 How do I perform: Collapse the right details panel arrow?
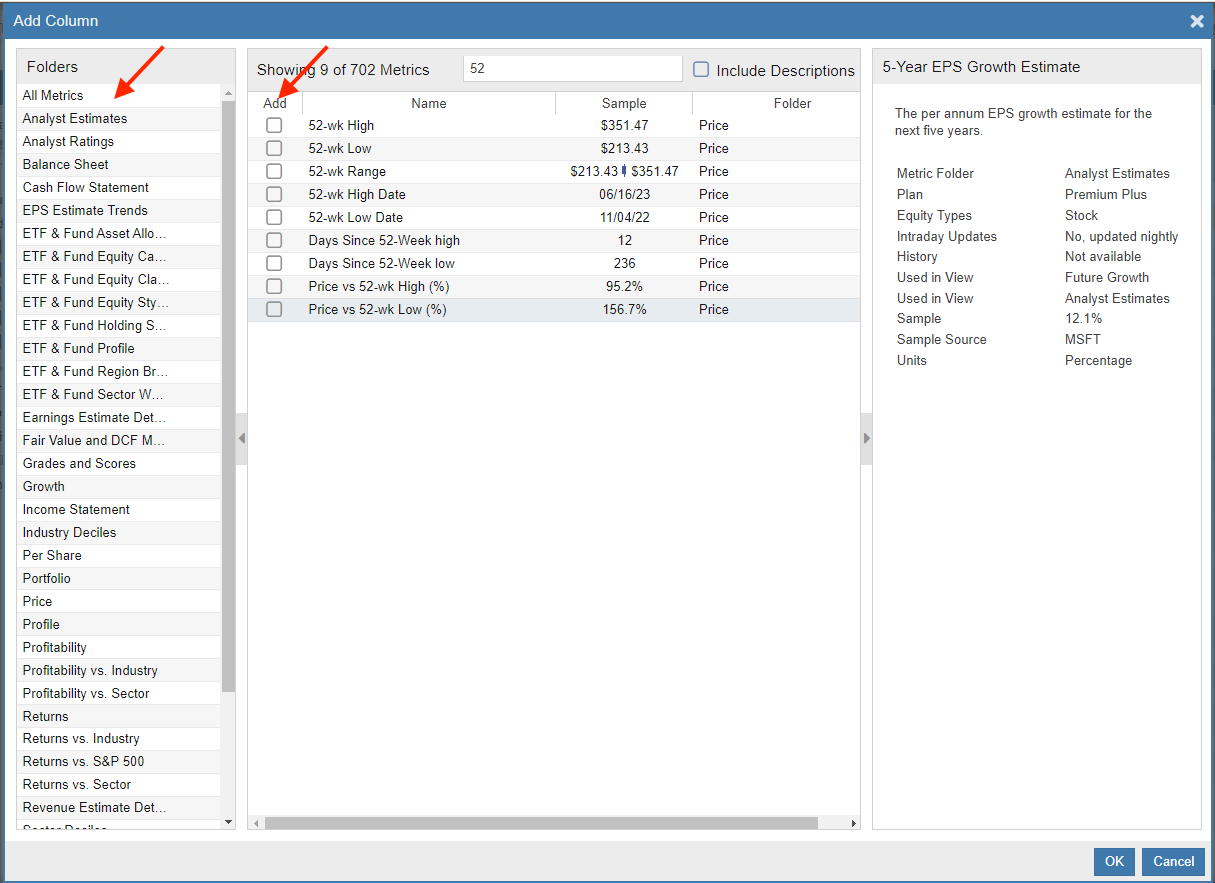pos(866,438)
